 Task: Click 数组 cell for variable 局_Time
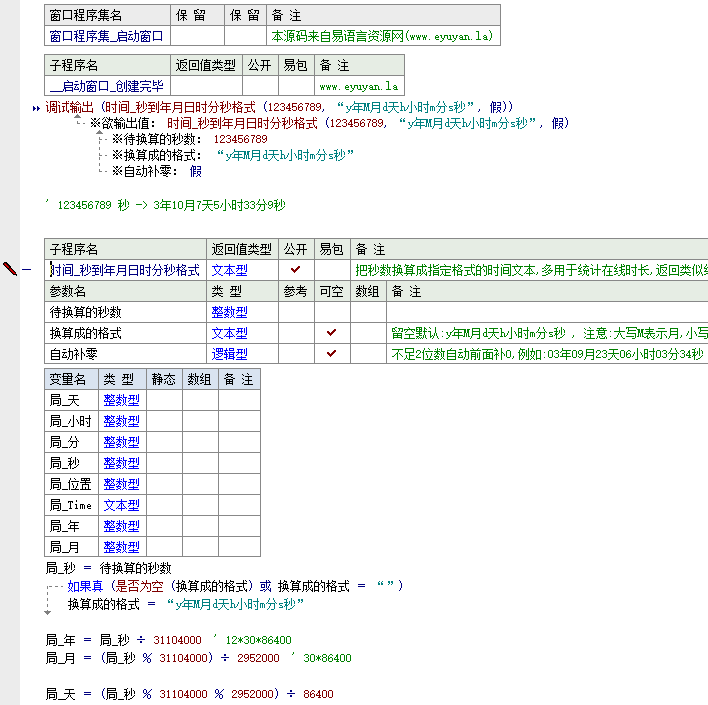[x=200, y=505]
